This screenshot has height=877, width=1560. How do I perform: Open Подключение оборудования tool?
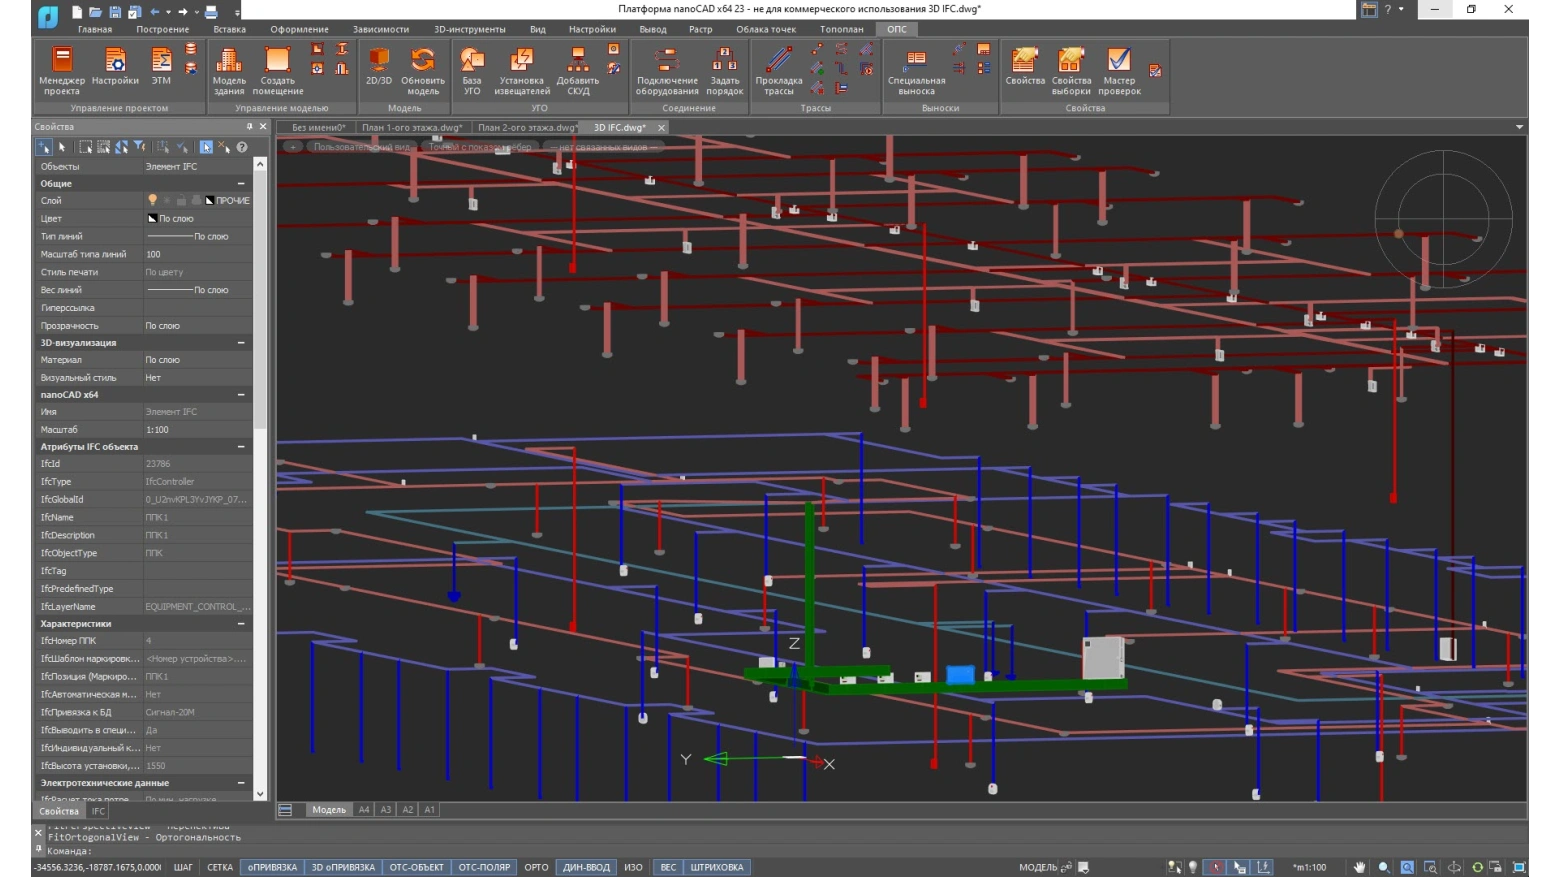(x=667, y=70)
